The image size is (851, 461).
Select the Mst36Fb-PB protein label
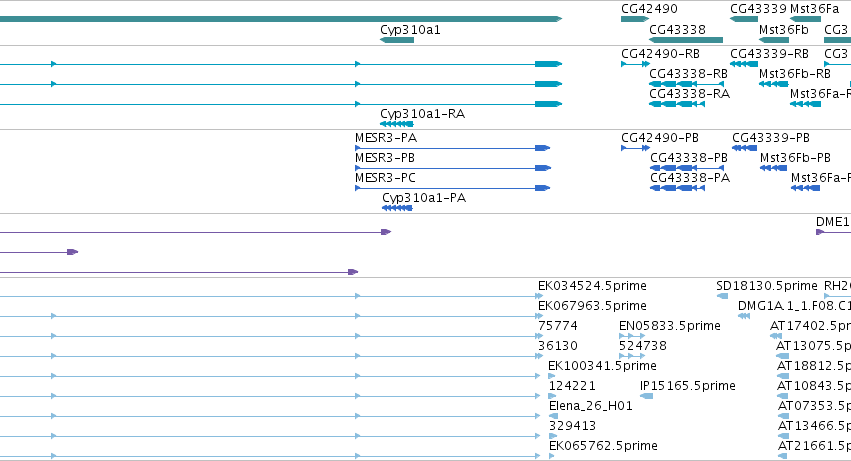click(x=795, y=158)
